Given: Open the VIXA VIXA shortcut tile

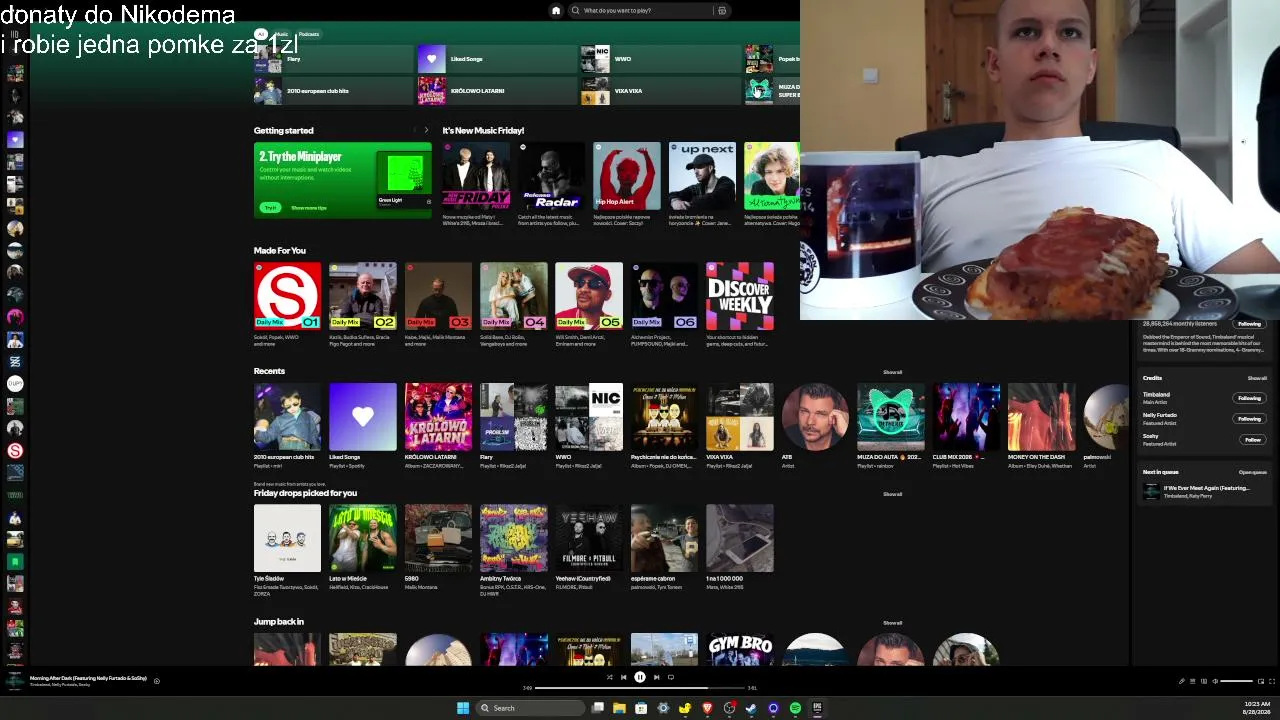Looking at the screenshot, I should 659,91.
